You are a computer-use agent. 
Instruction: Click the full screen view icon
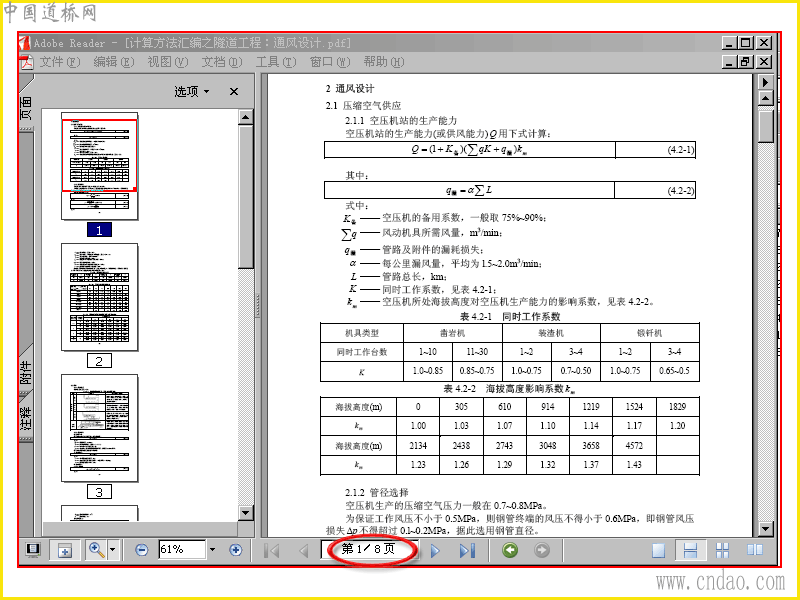click(x=33, y=550)
